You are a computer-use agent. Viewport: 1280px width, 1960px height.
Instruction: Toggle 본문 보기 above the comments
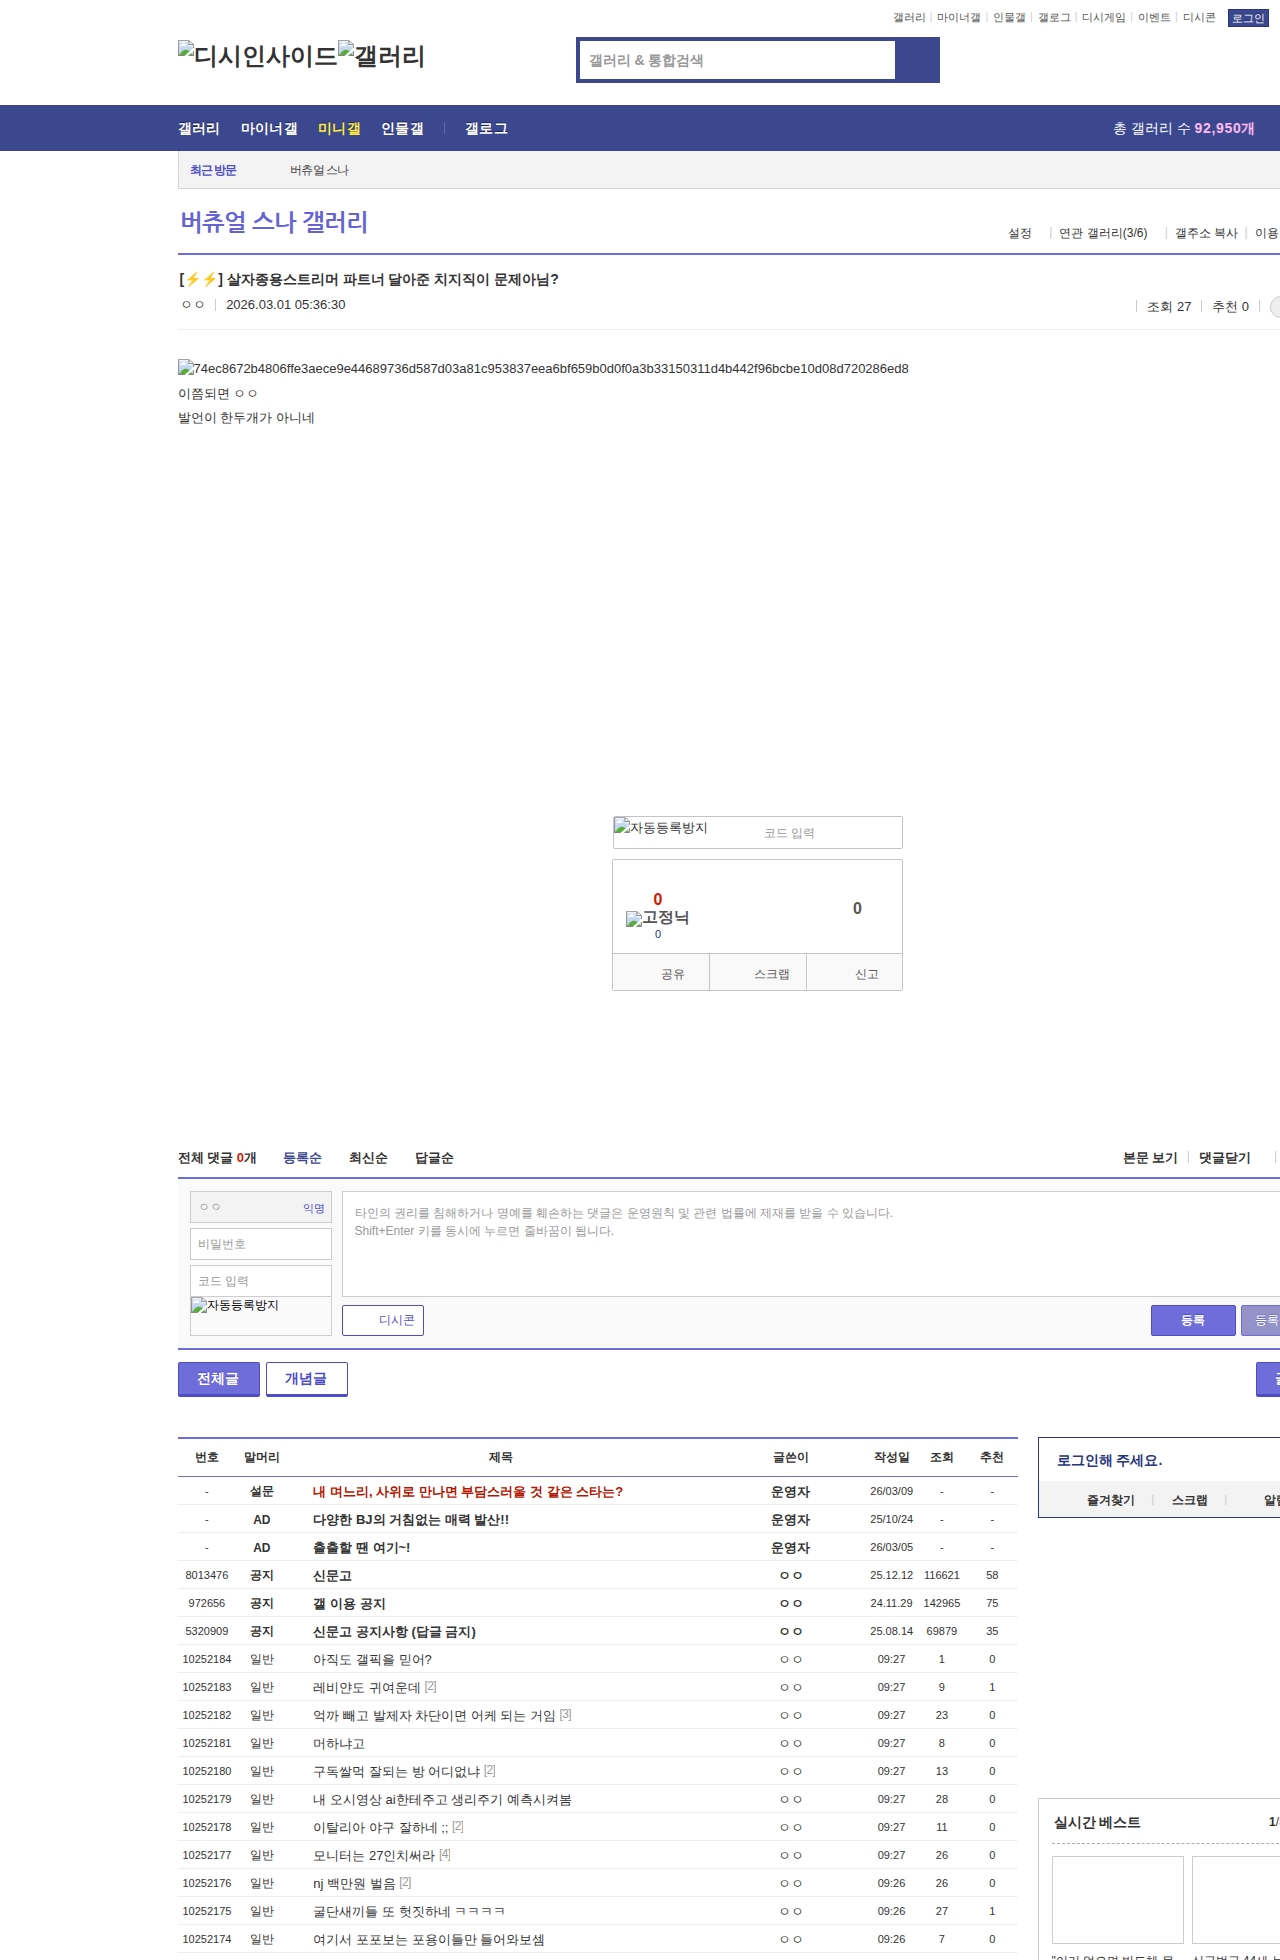tap(1150, 1158)
